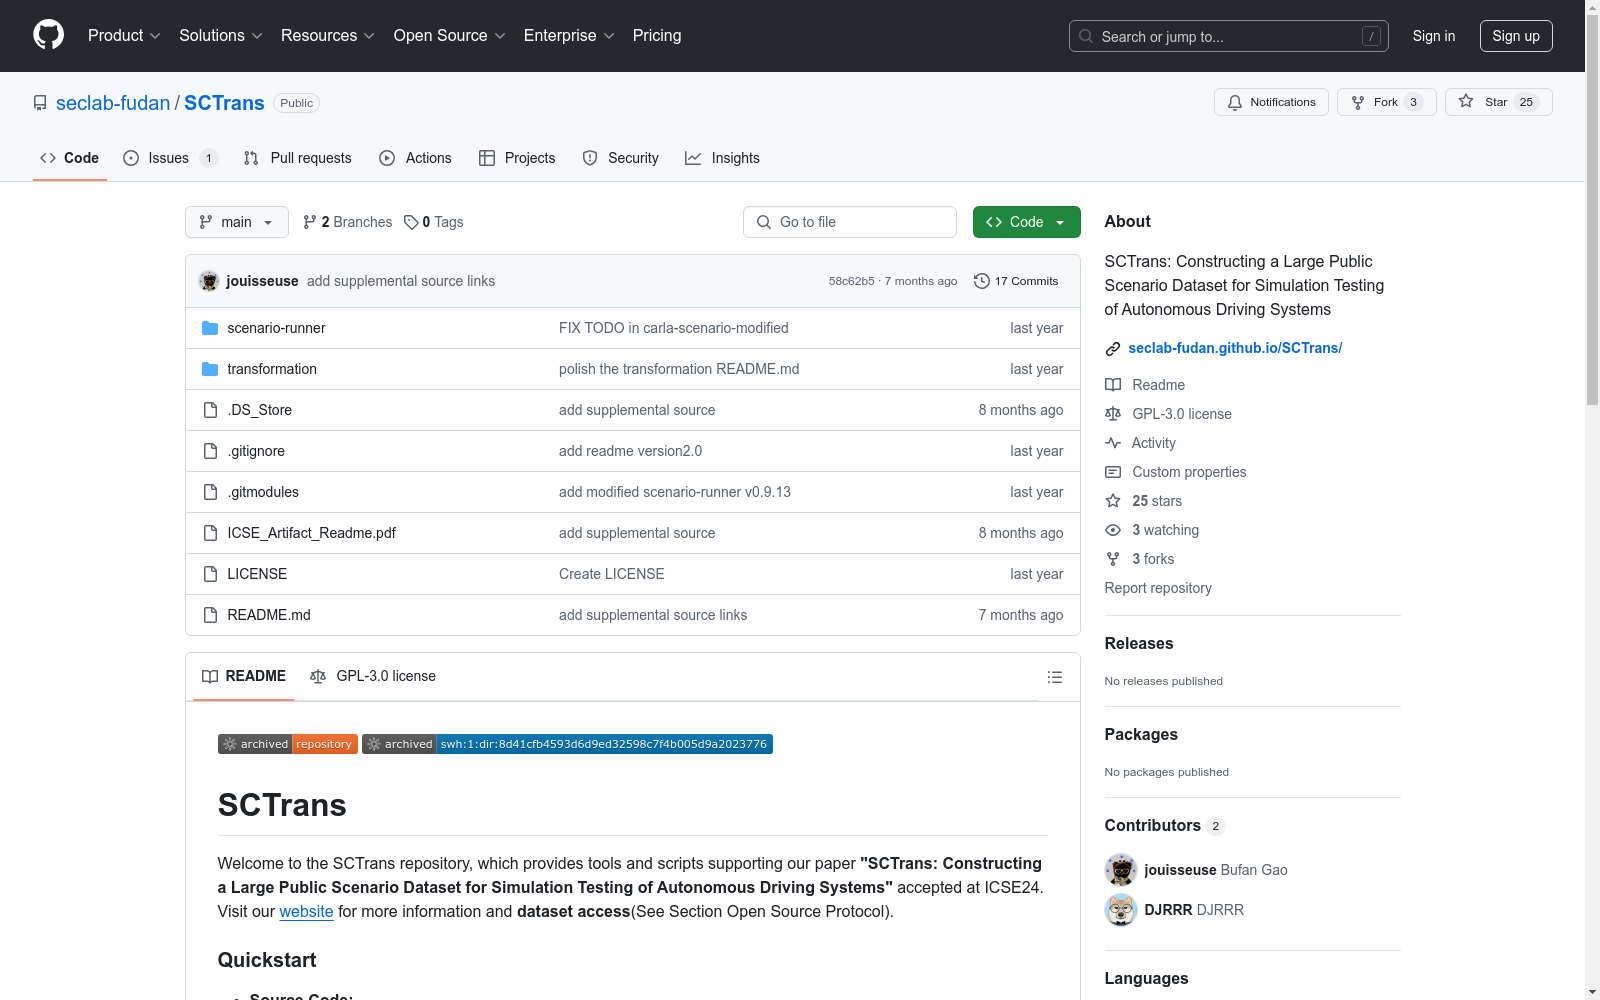This screenshot has width=1600, height=1000.
Task: Expand the Open Source menu
Action: [450, 35]
